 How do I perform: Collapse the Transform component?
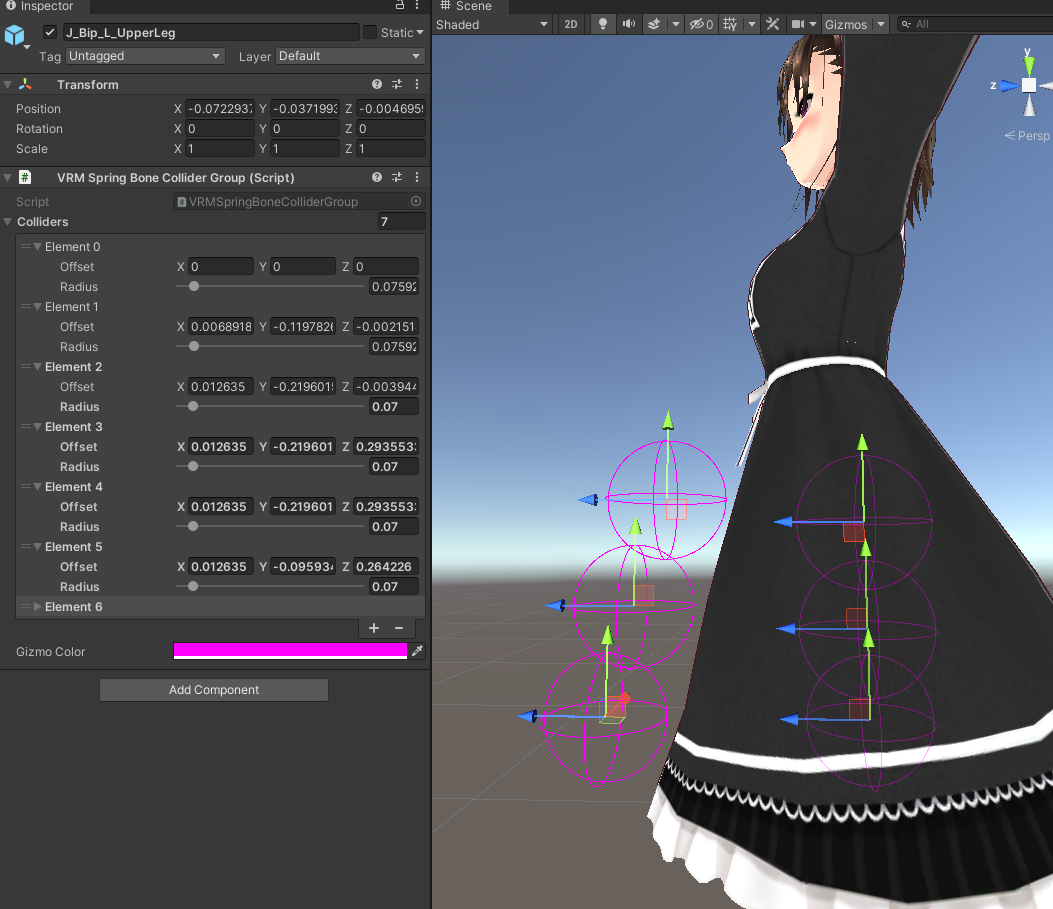coord(7,85)
